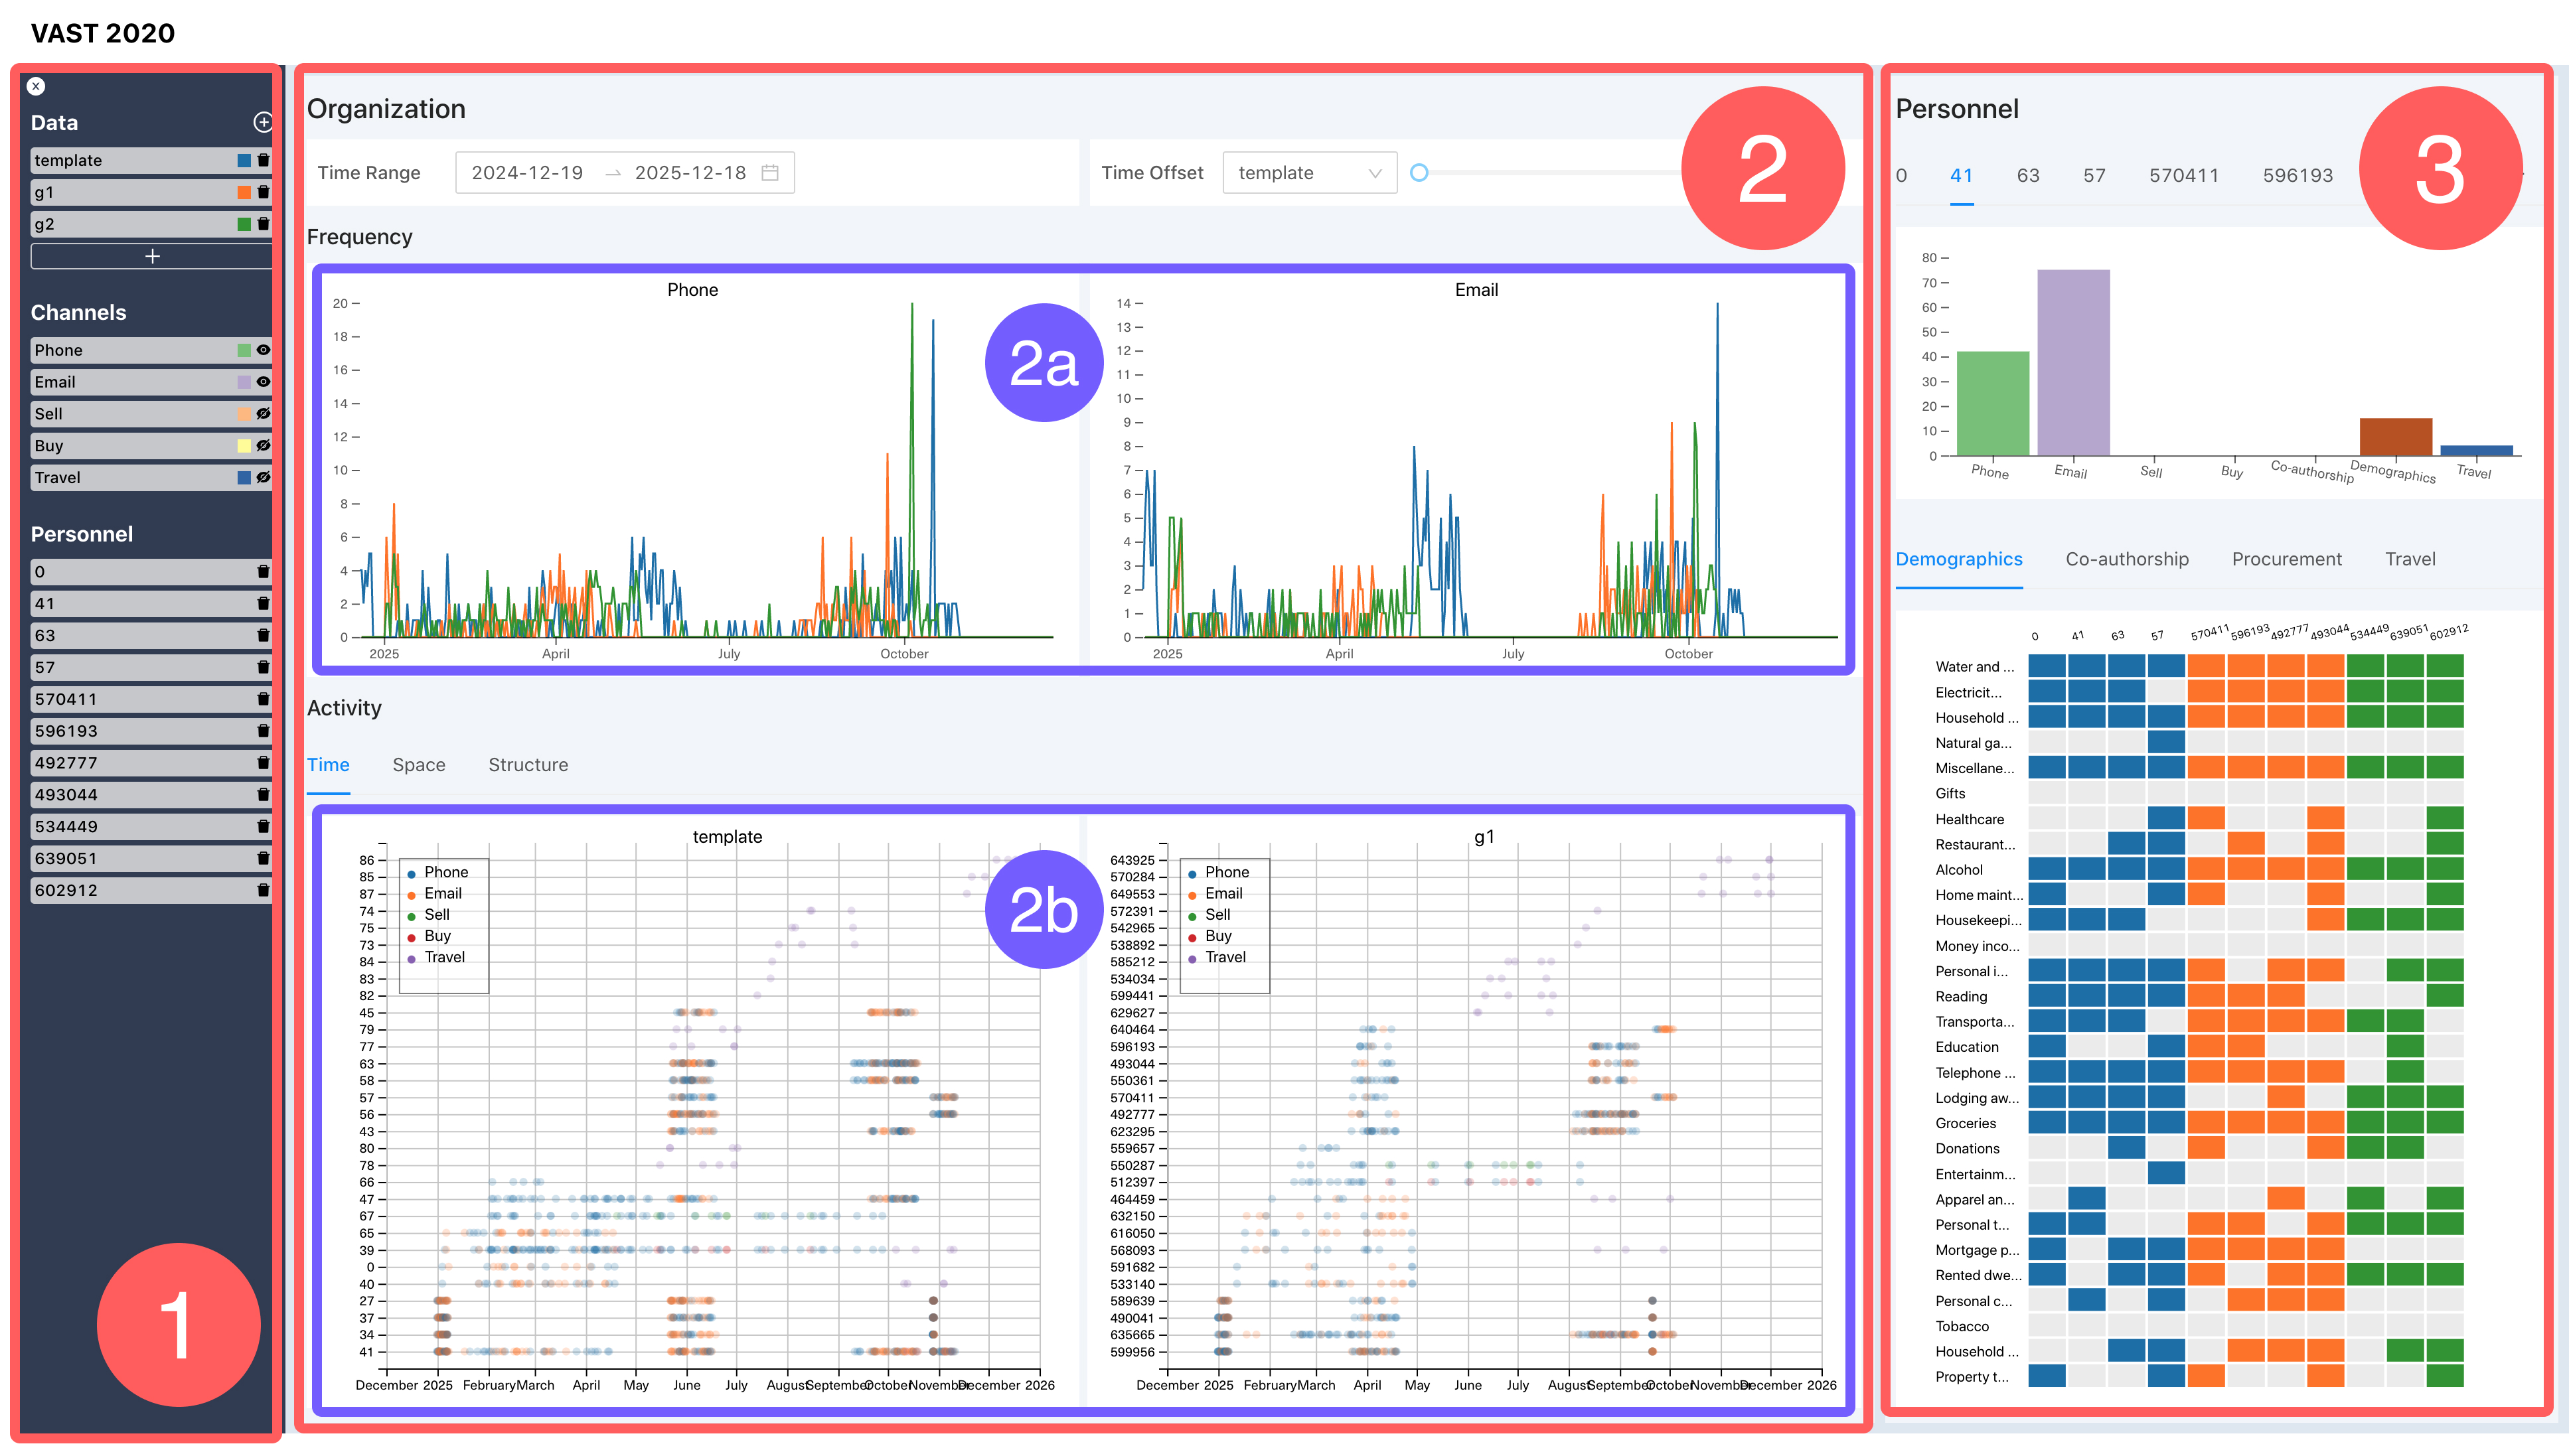Select personnel tab 570411
The height and width of the screenshot is (1456, 2569).
click(2183, 176)
